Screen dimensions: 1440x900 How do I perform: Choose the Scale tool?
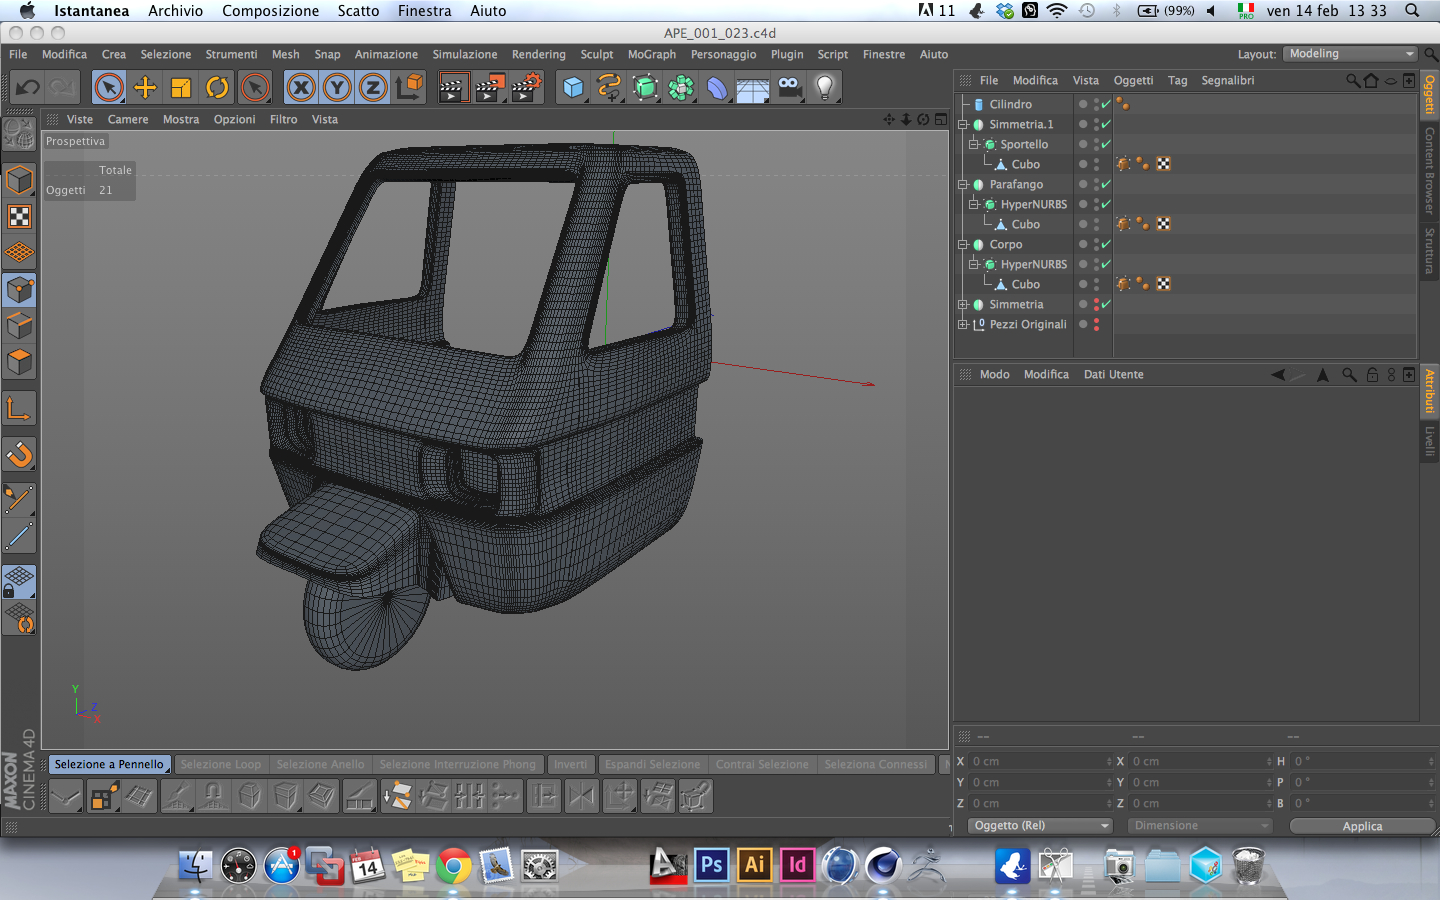(181, 88)
